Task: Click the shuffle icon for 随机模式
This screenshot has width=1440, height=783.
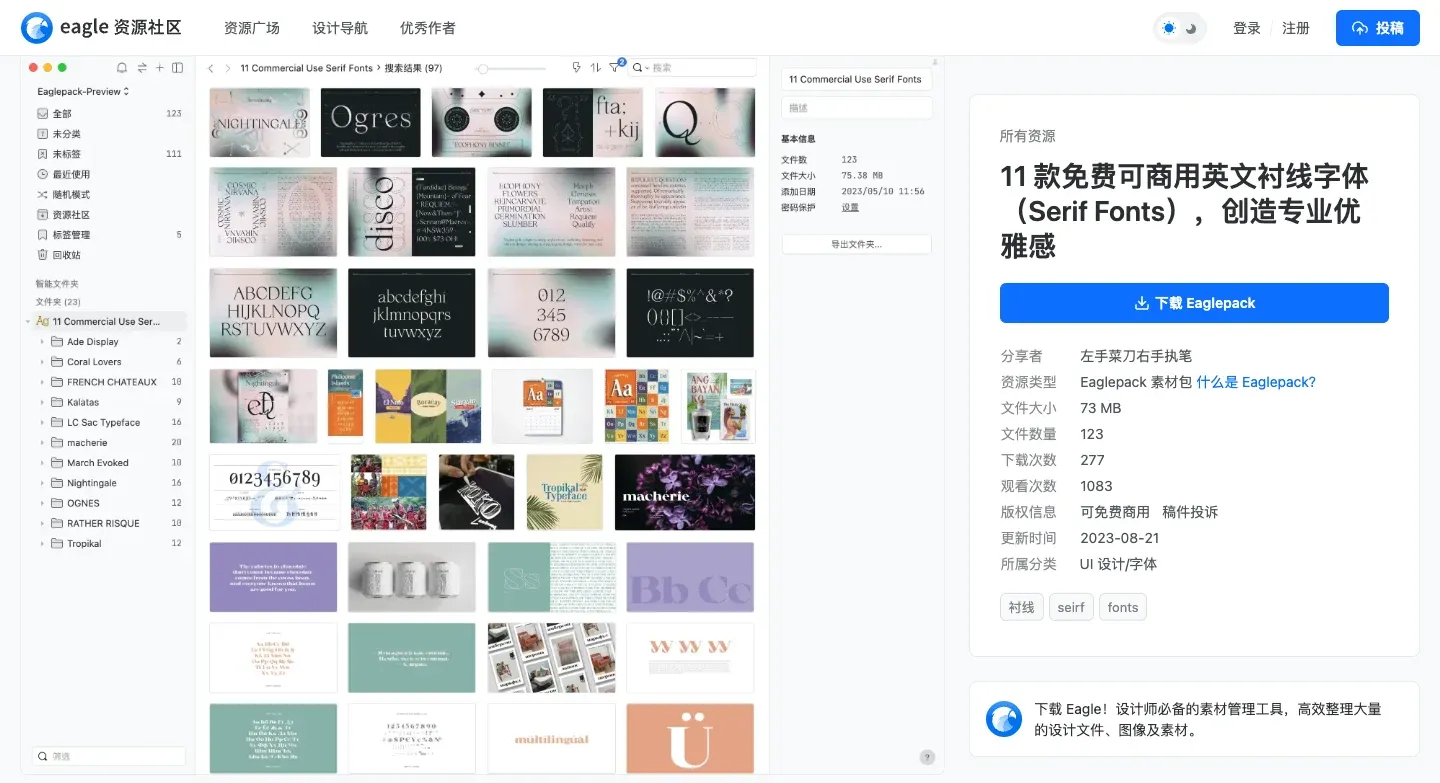Action: tap(43, 194)
